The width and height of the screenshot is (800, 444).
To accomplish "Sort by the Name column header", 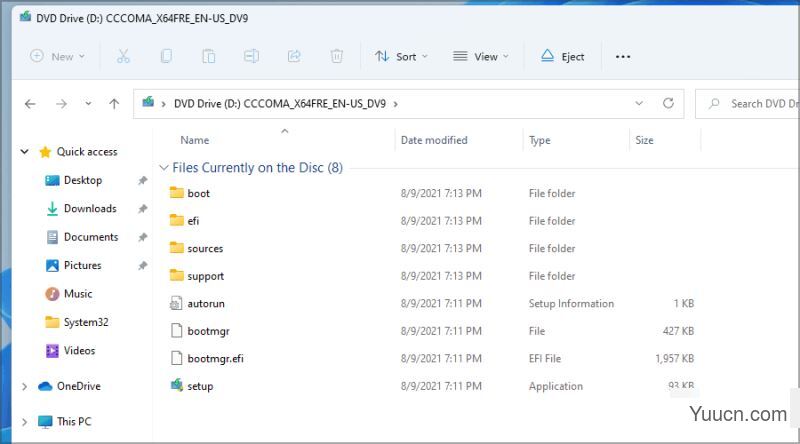I will tap(195, 140).
